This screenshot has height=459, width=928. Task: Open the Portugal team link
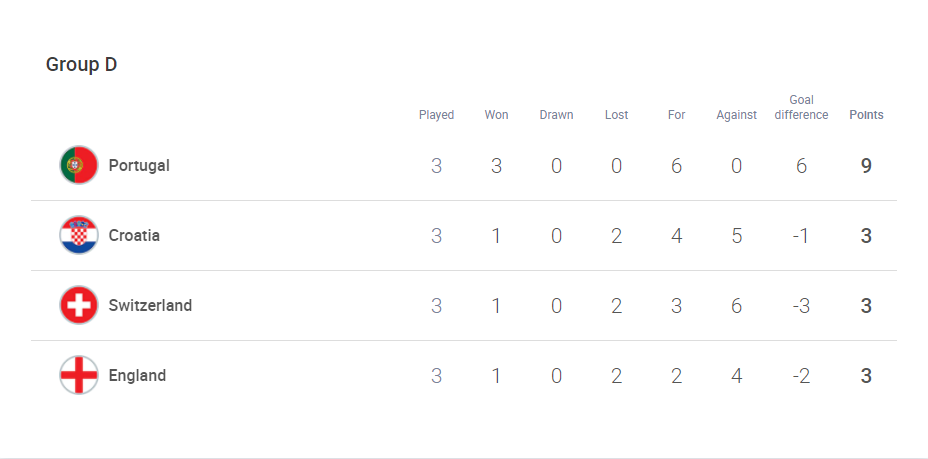[x=139, y=166]
